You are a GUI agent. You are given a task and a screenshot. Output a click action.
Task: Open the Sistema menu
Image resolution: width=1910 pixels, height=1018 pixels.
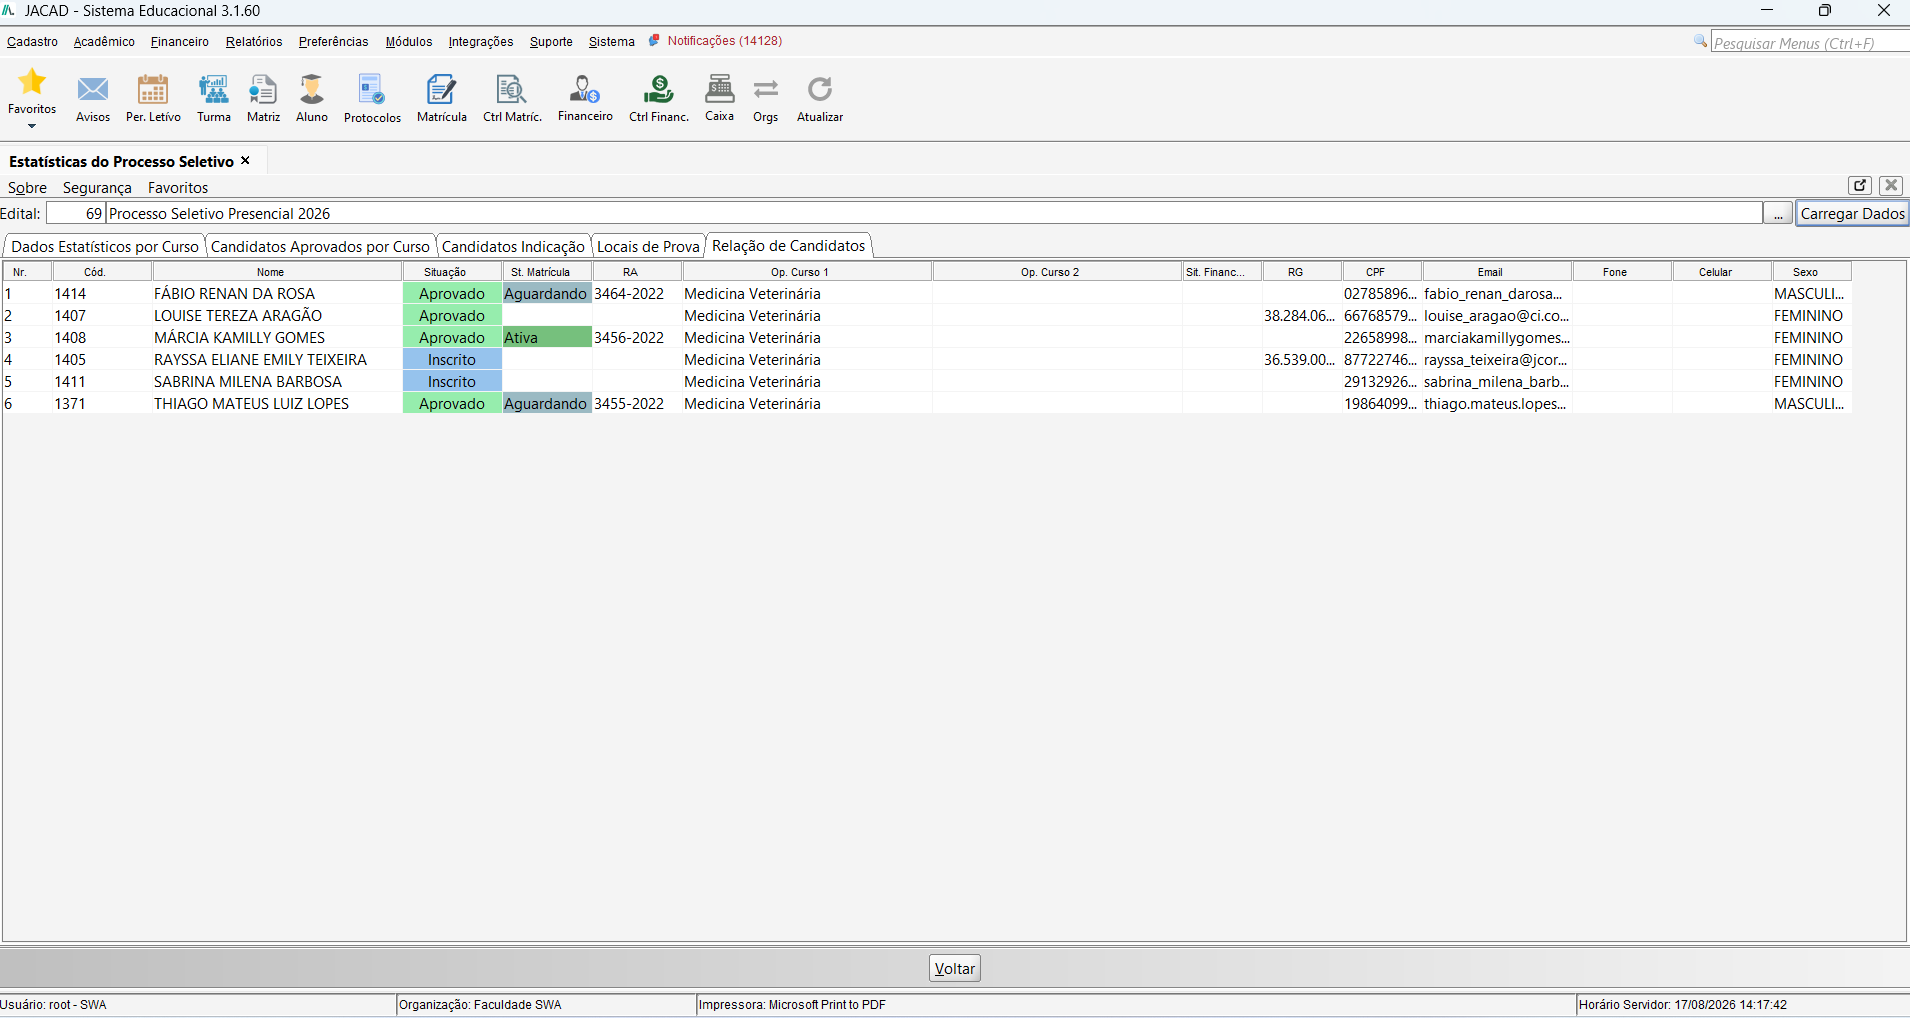coord(612,42)
